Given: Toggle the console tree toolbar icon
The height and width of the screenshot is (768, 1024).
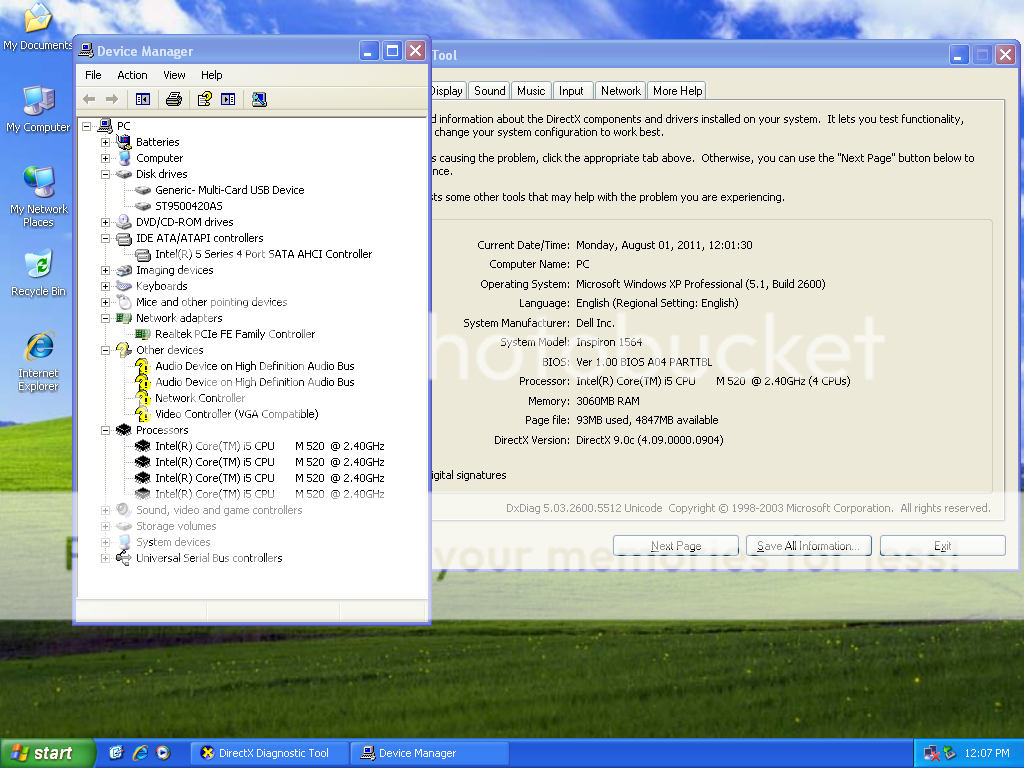Looking at the screenshot, I should pos(142,99).
